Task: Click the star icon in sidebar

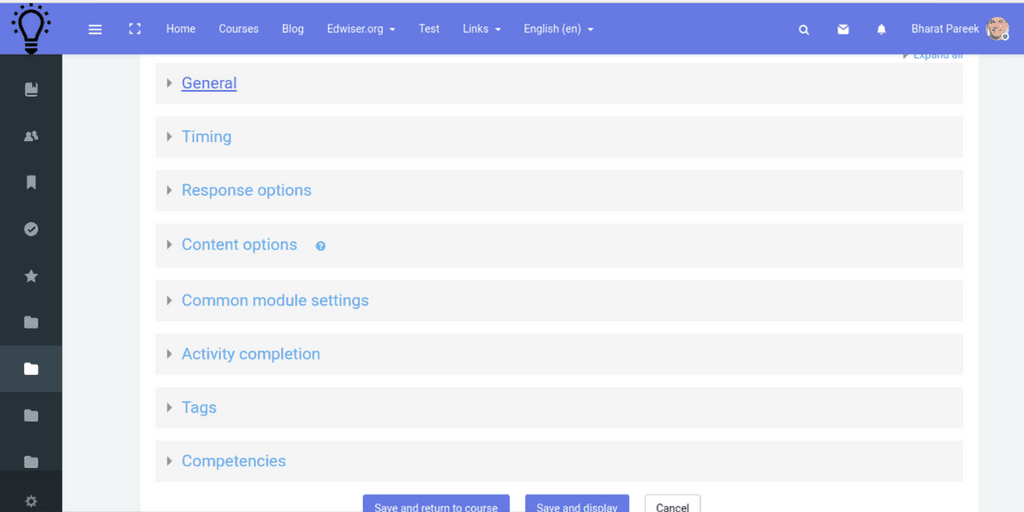Action: (31, 276)
